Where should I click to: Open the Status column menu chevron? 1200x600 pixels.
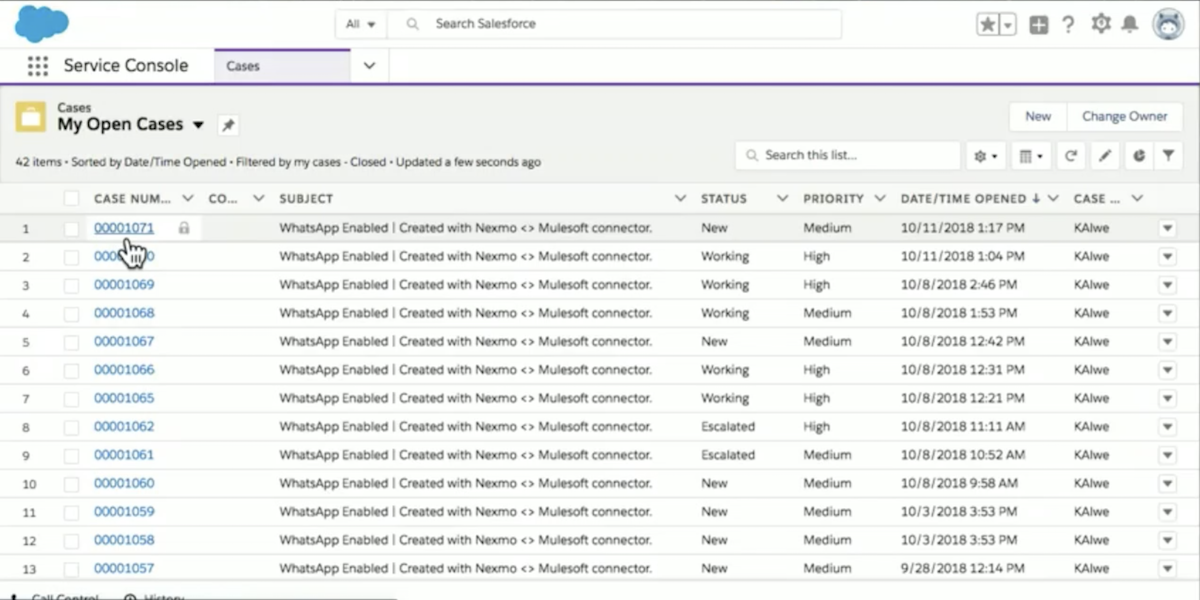click(782, 199)
